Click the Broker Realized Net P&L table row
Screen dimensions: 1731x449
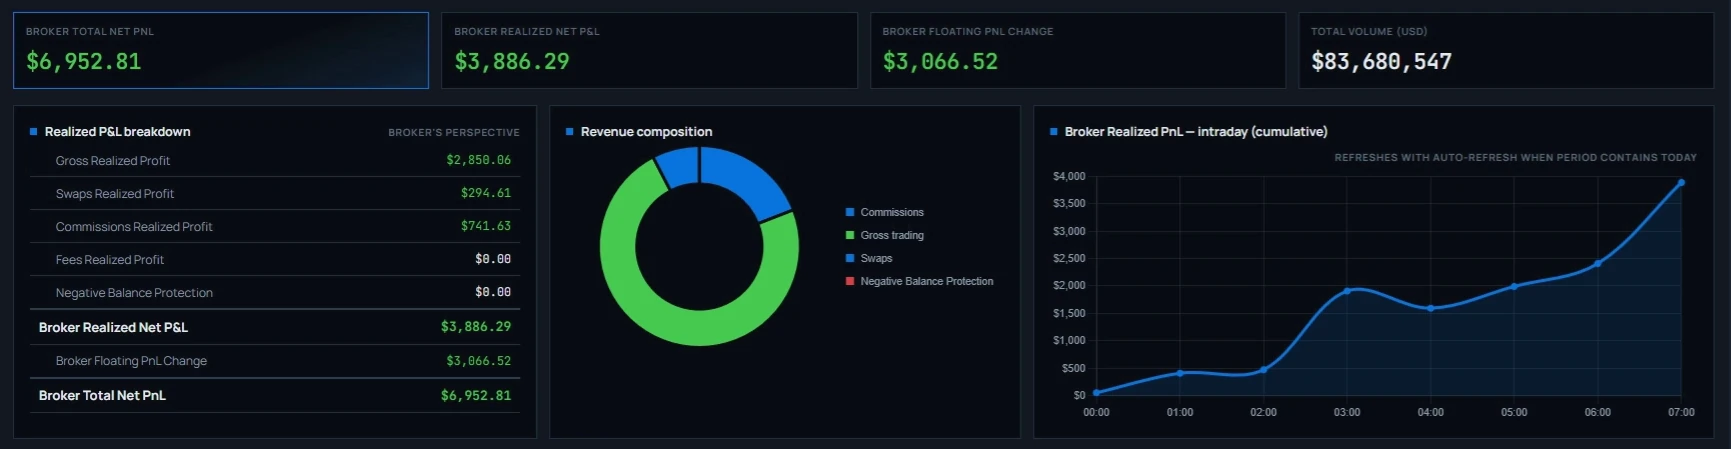pyautogui.click(x=275, y=327)
